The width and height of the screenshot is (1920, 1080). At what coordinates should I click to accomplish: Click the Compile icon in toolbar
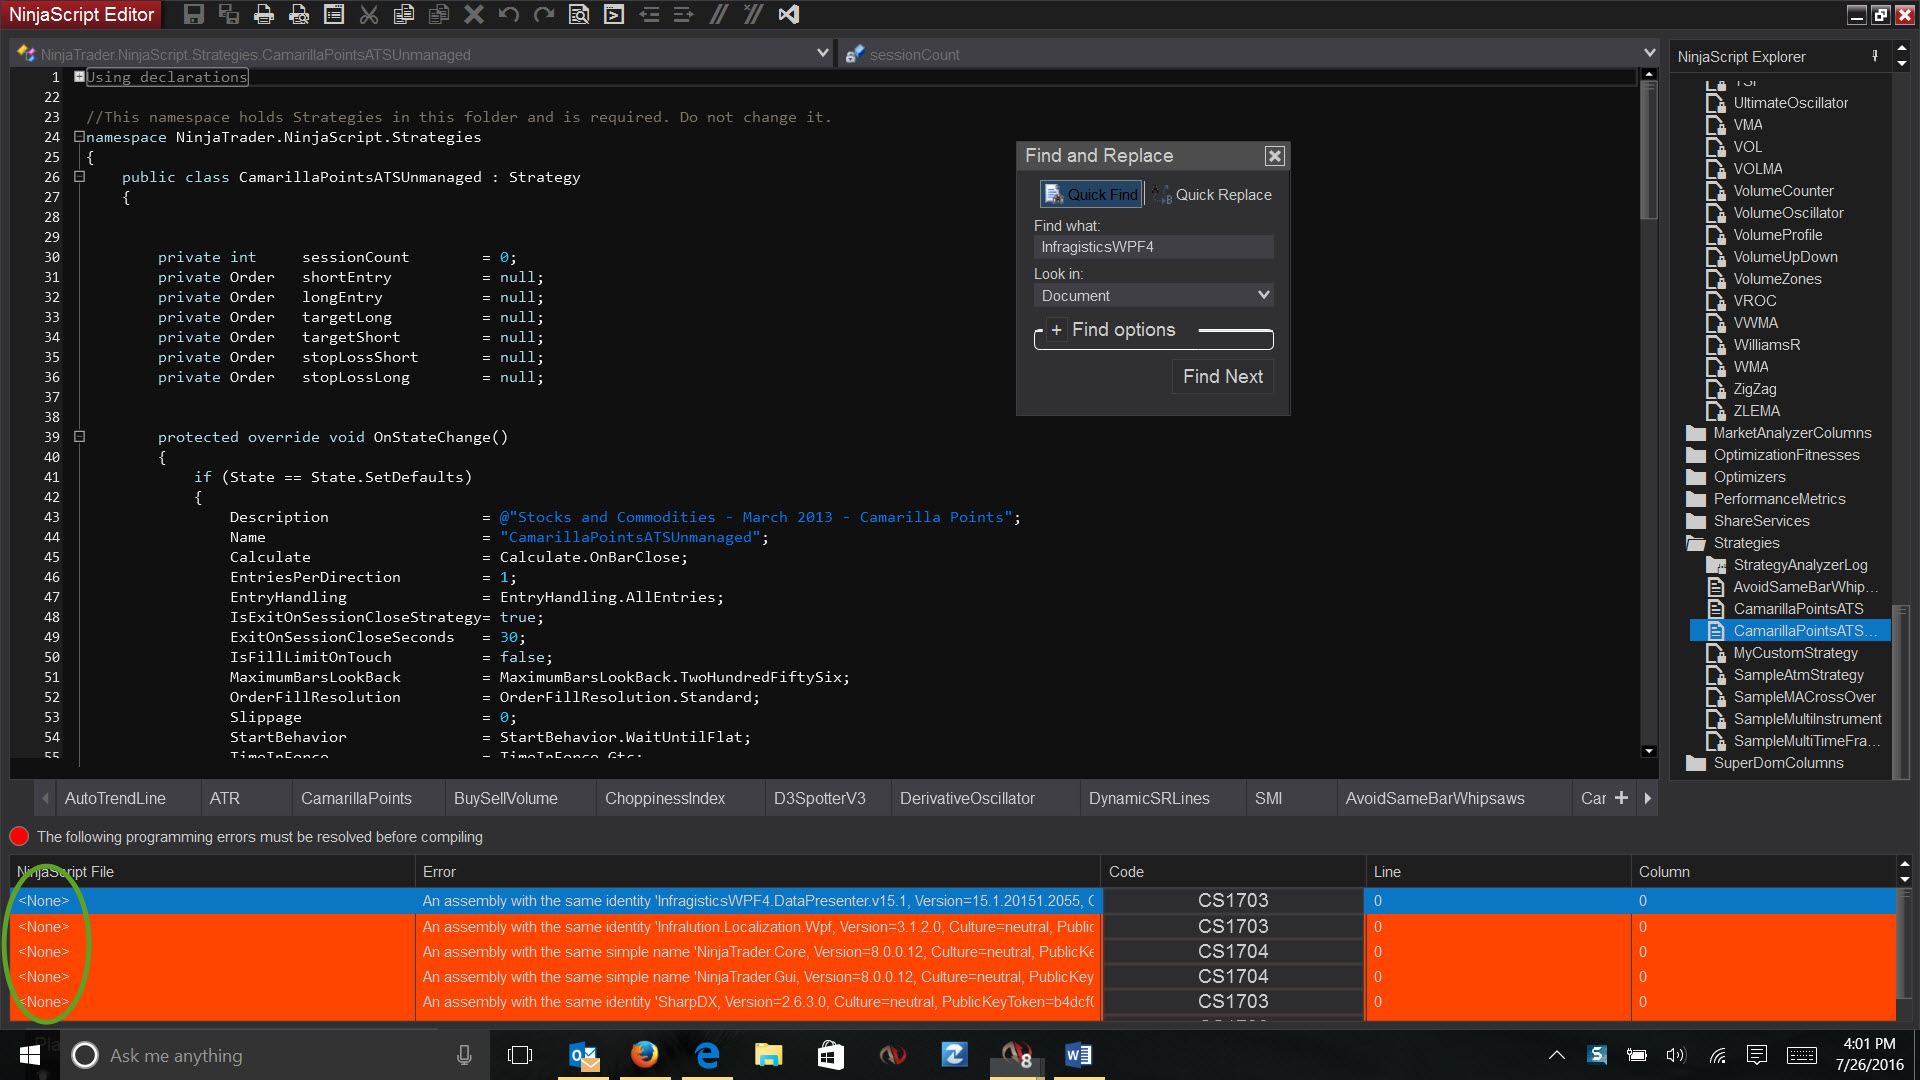coord(614,14)
